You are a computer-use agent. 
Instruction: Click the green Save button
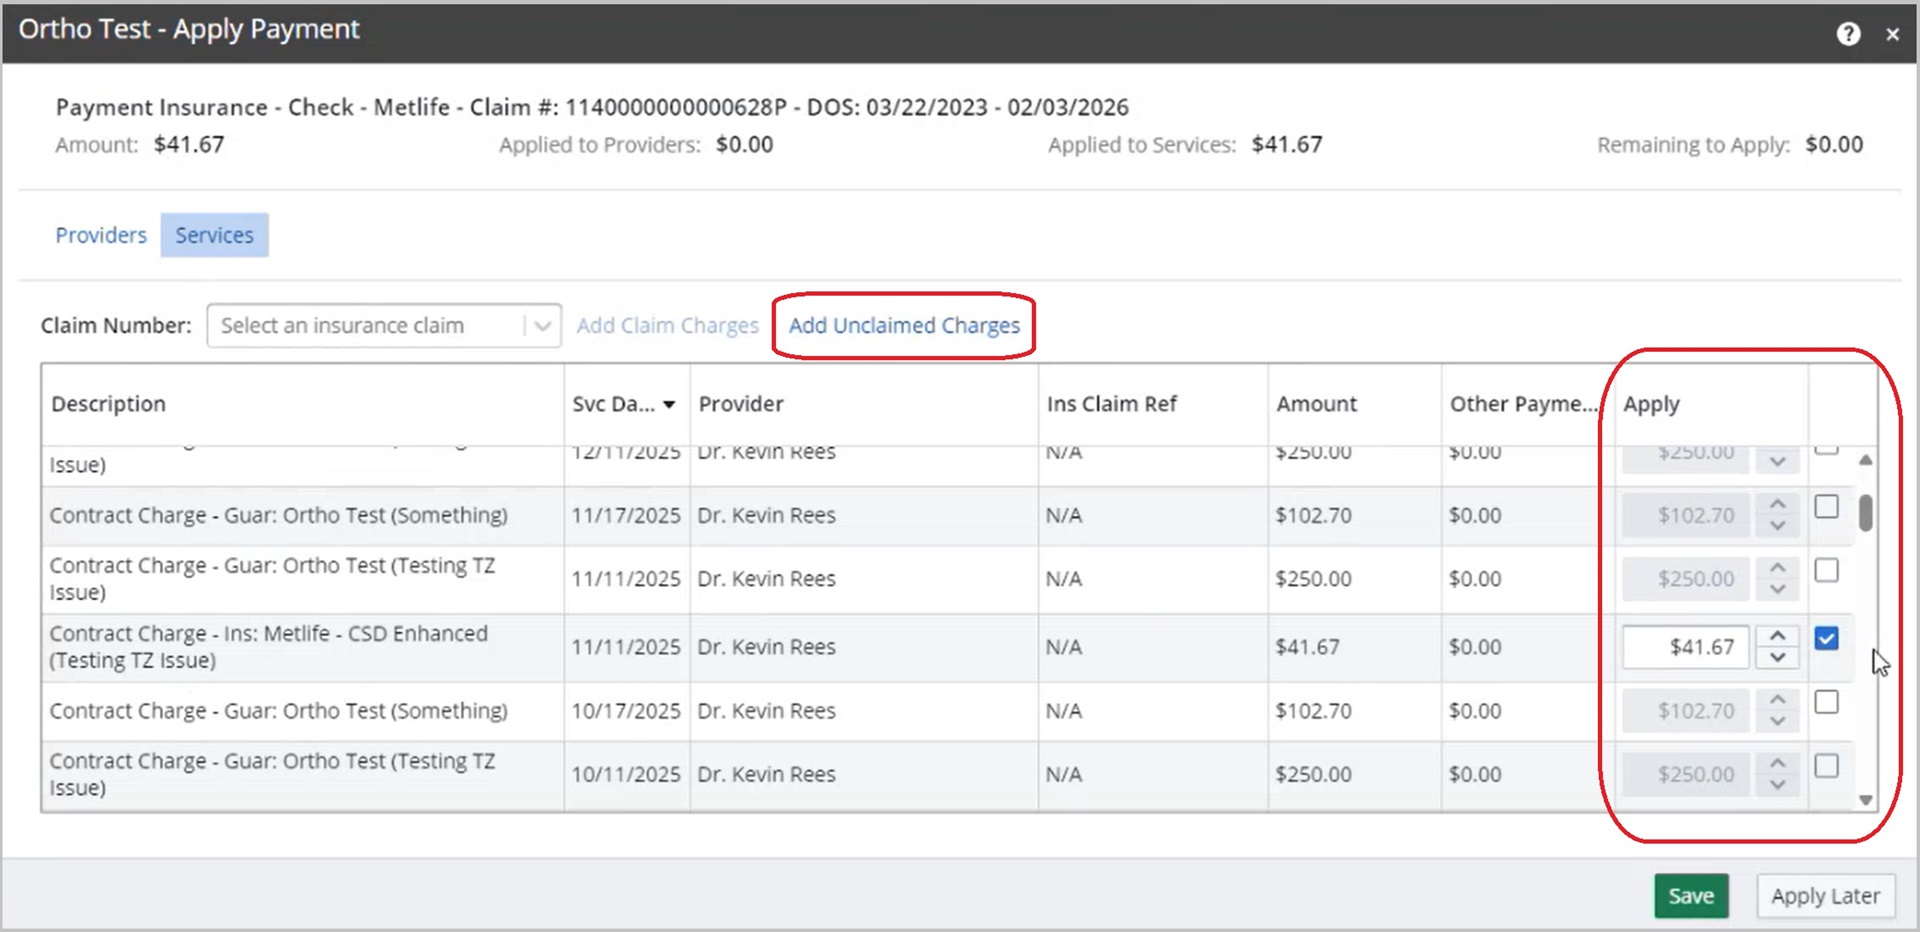click(x=1690, y=896)
